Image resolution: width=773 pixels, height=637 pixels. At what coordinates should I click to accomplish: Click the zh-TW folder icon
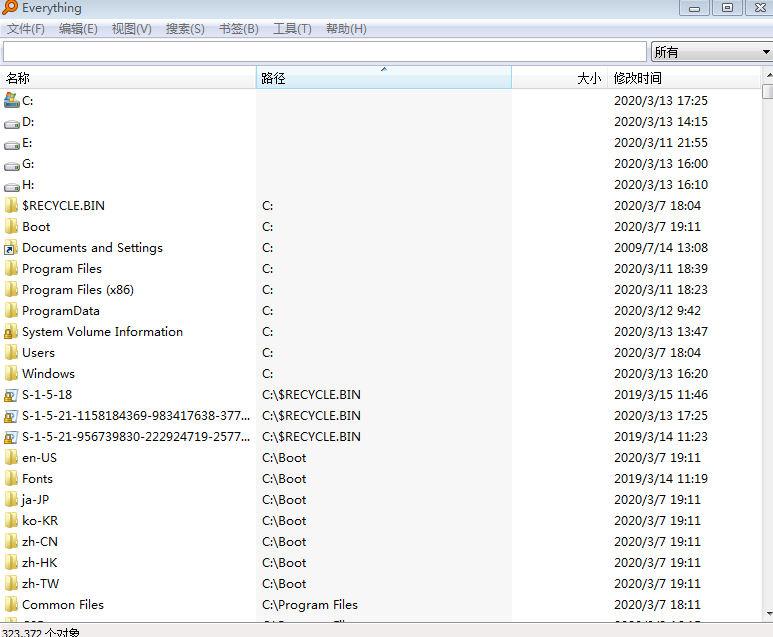click(x=11, y=584)
